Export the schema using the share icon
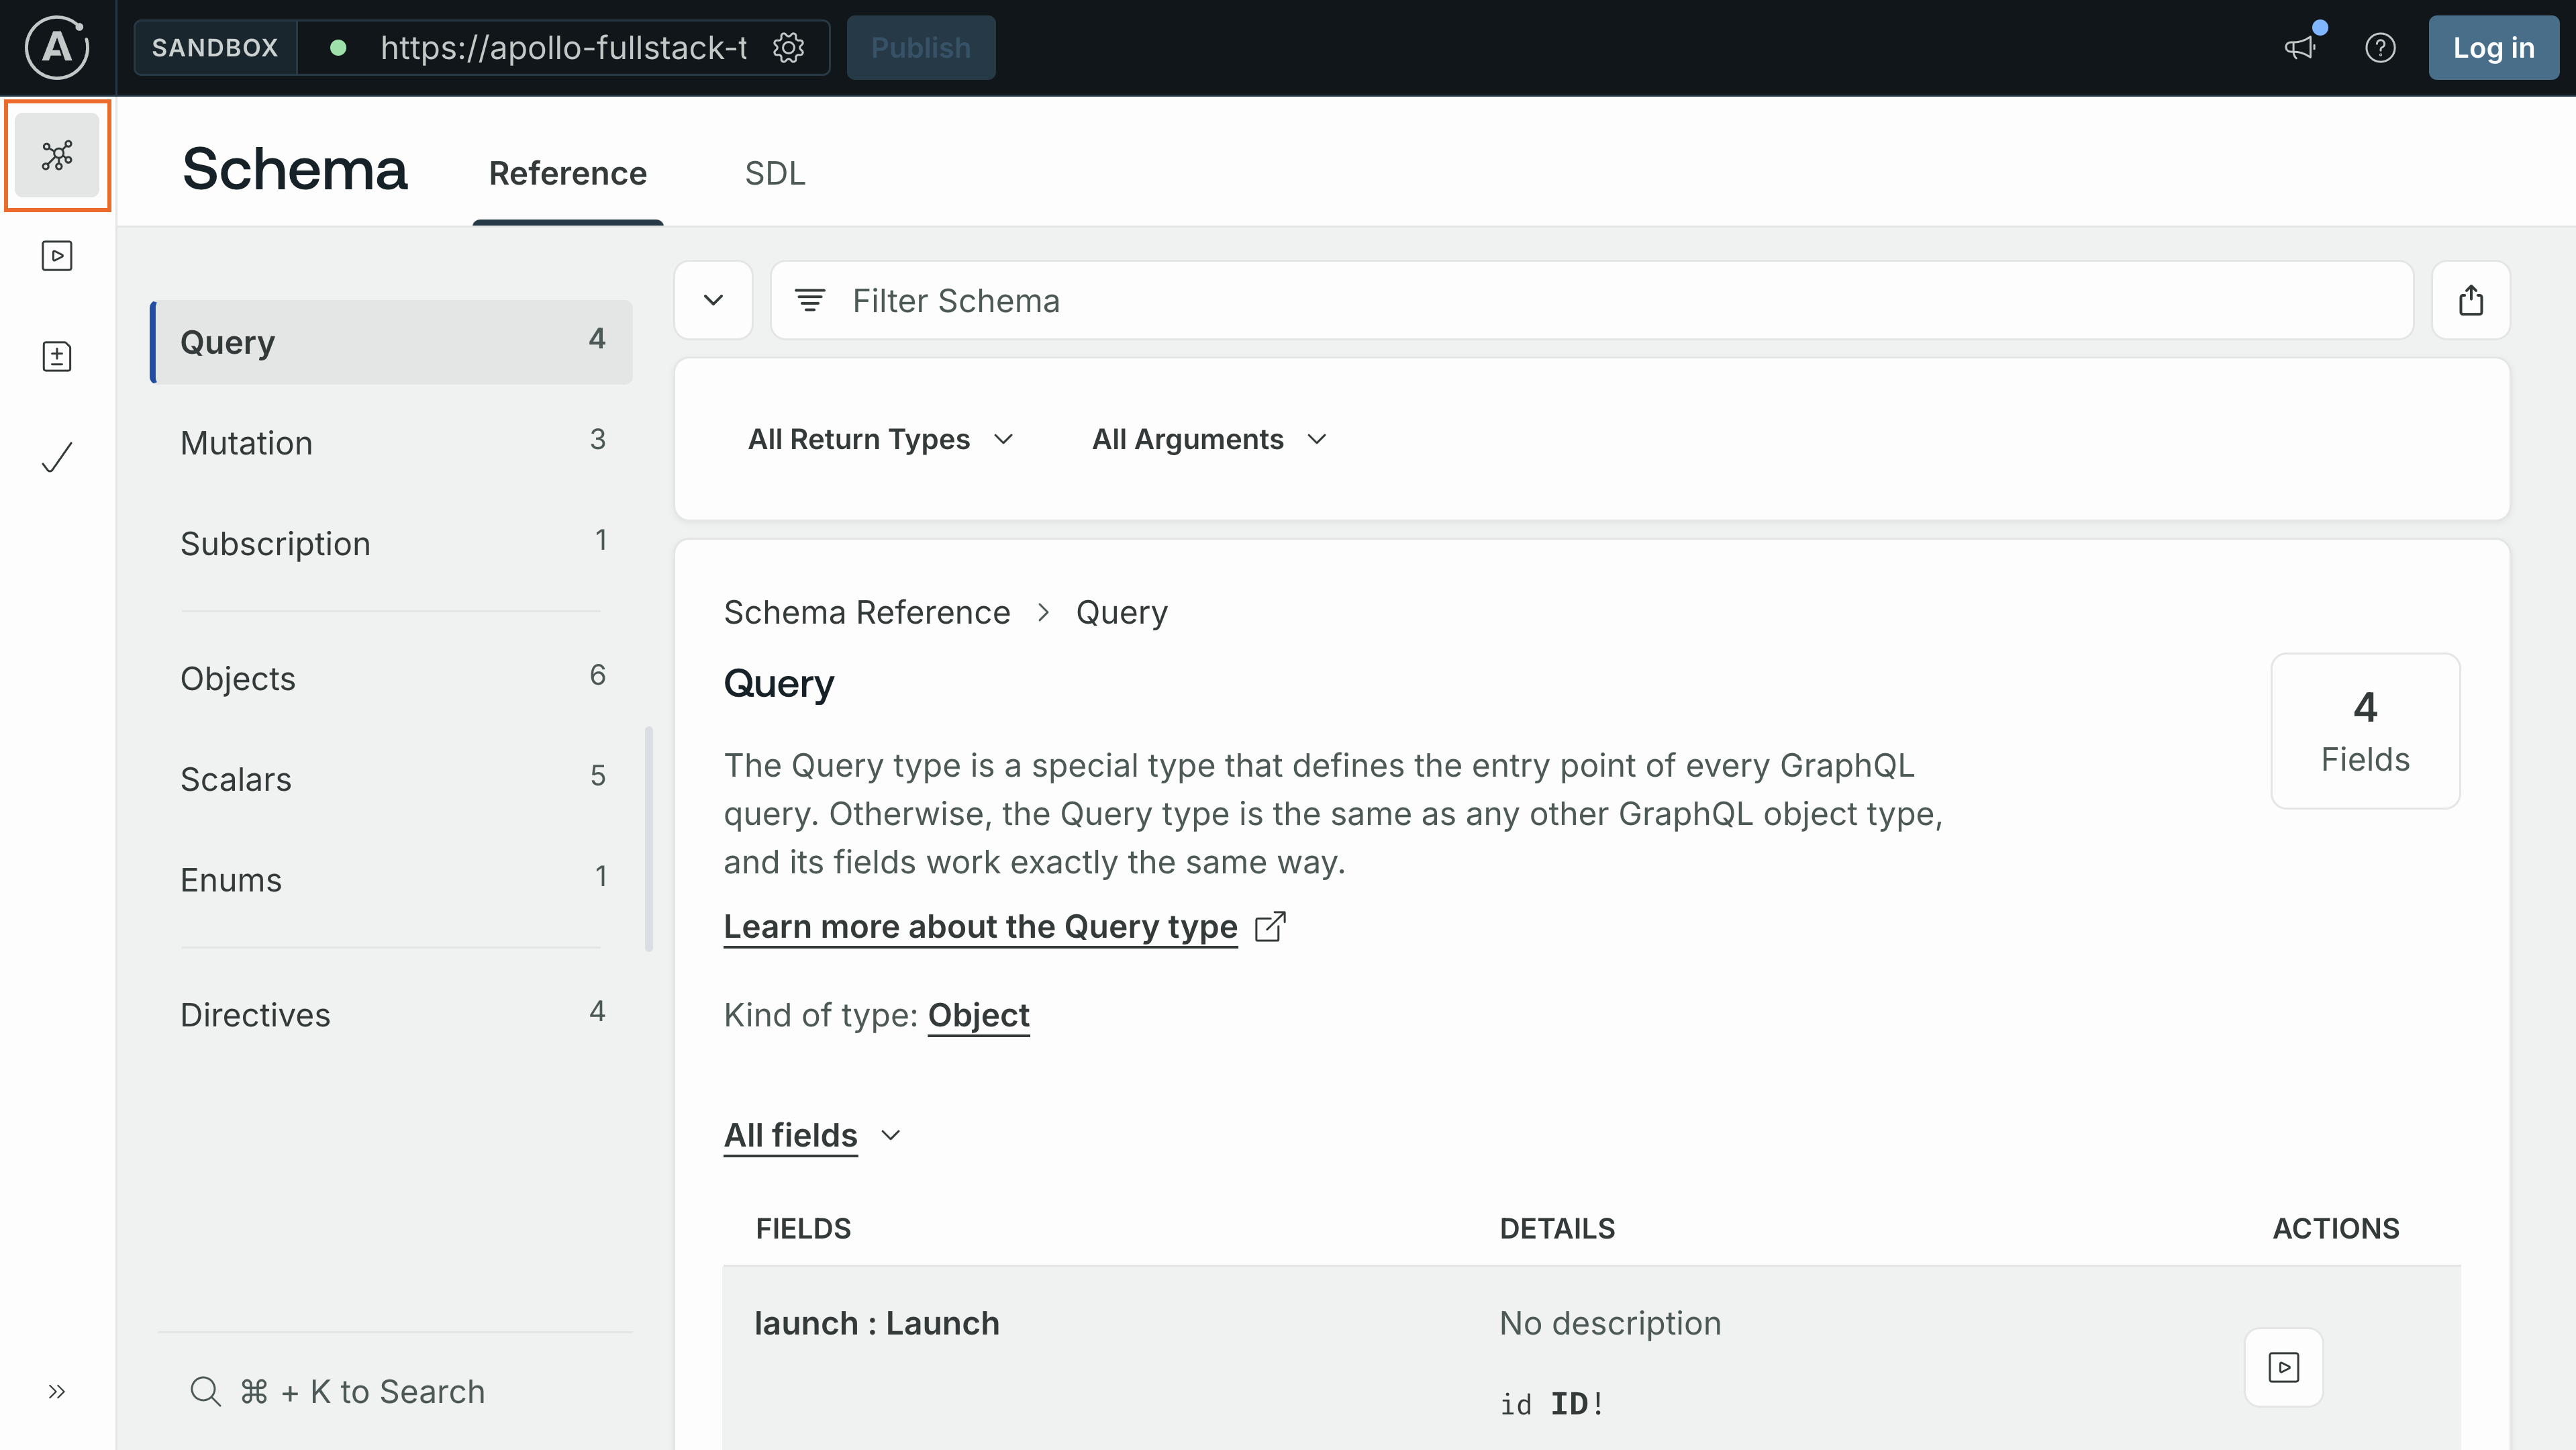This screenshot has height=1450, width=2576. pyautogui.click(x=2470, y=299)
